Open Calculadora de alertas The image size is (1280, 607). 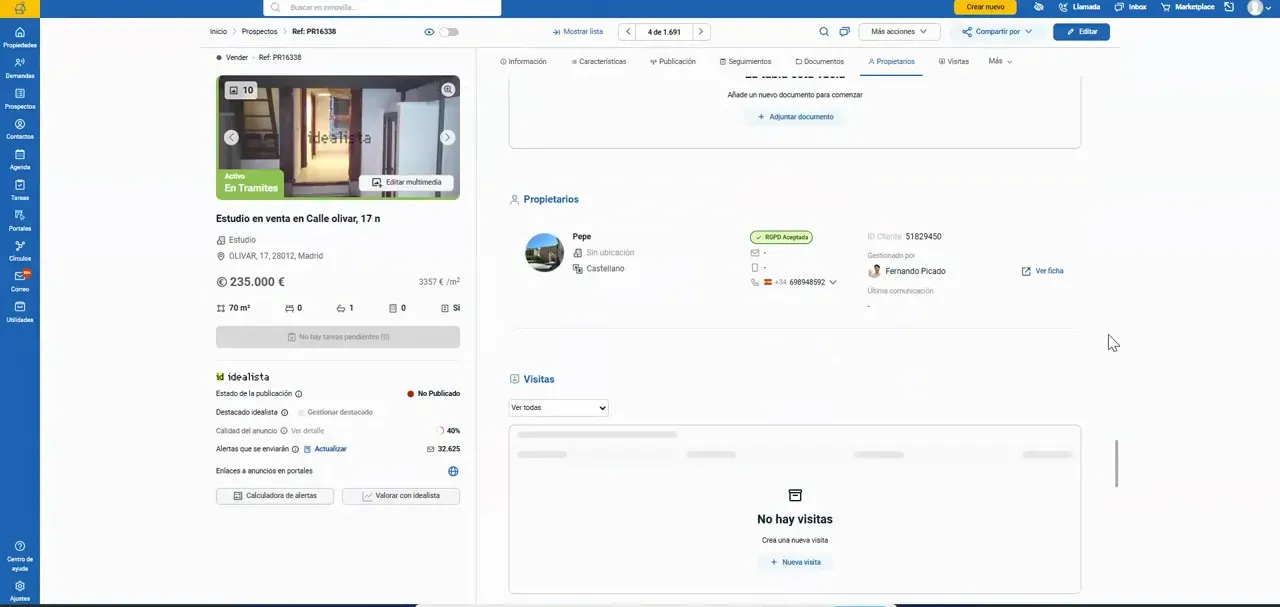275,496
